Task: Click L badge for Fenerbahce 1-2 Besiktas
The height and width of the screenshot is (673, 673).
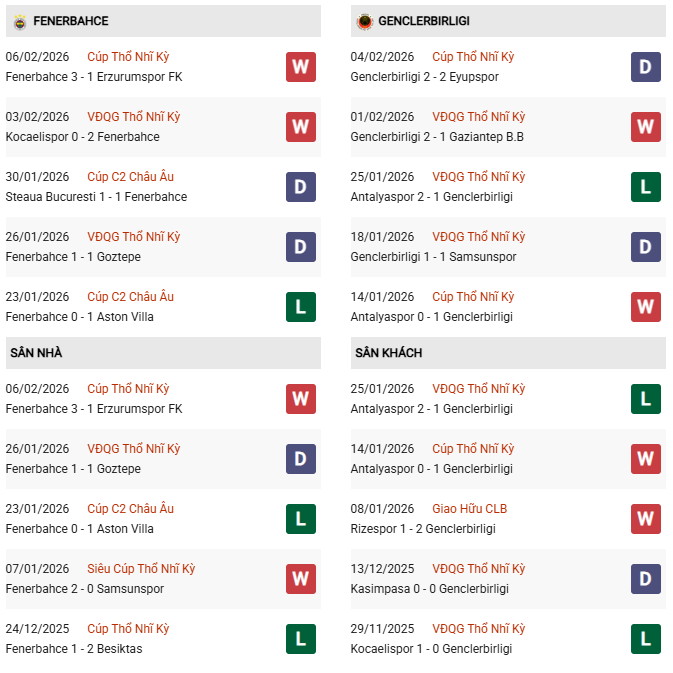Action: [x=300, y=639]
